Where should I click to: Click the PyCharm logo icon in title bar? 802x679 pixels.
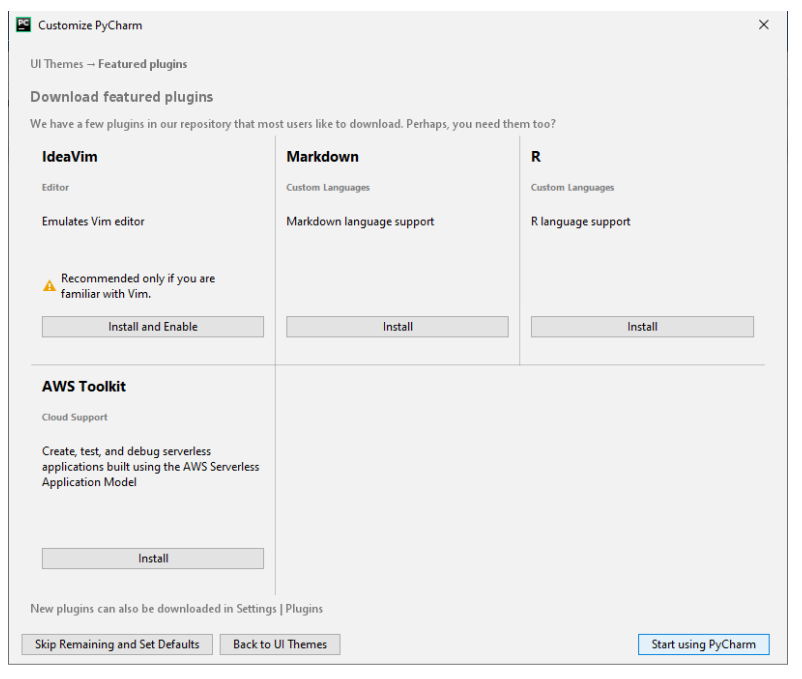pyautogui.click(x=24, y=25)
